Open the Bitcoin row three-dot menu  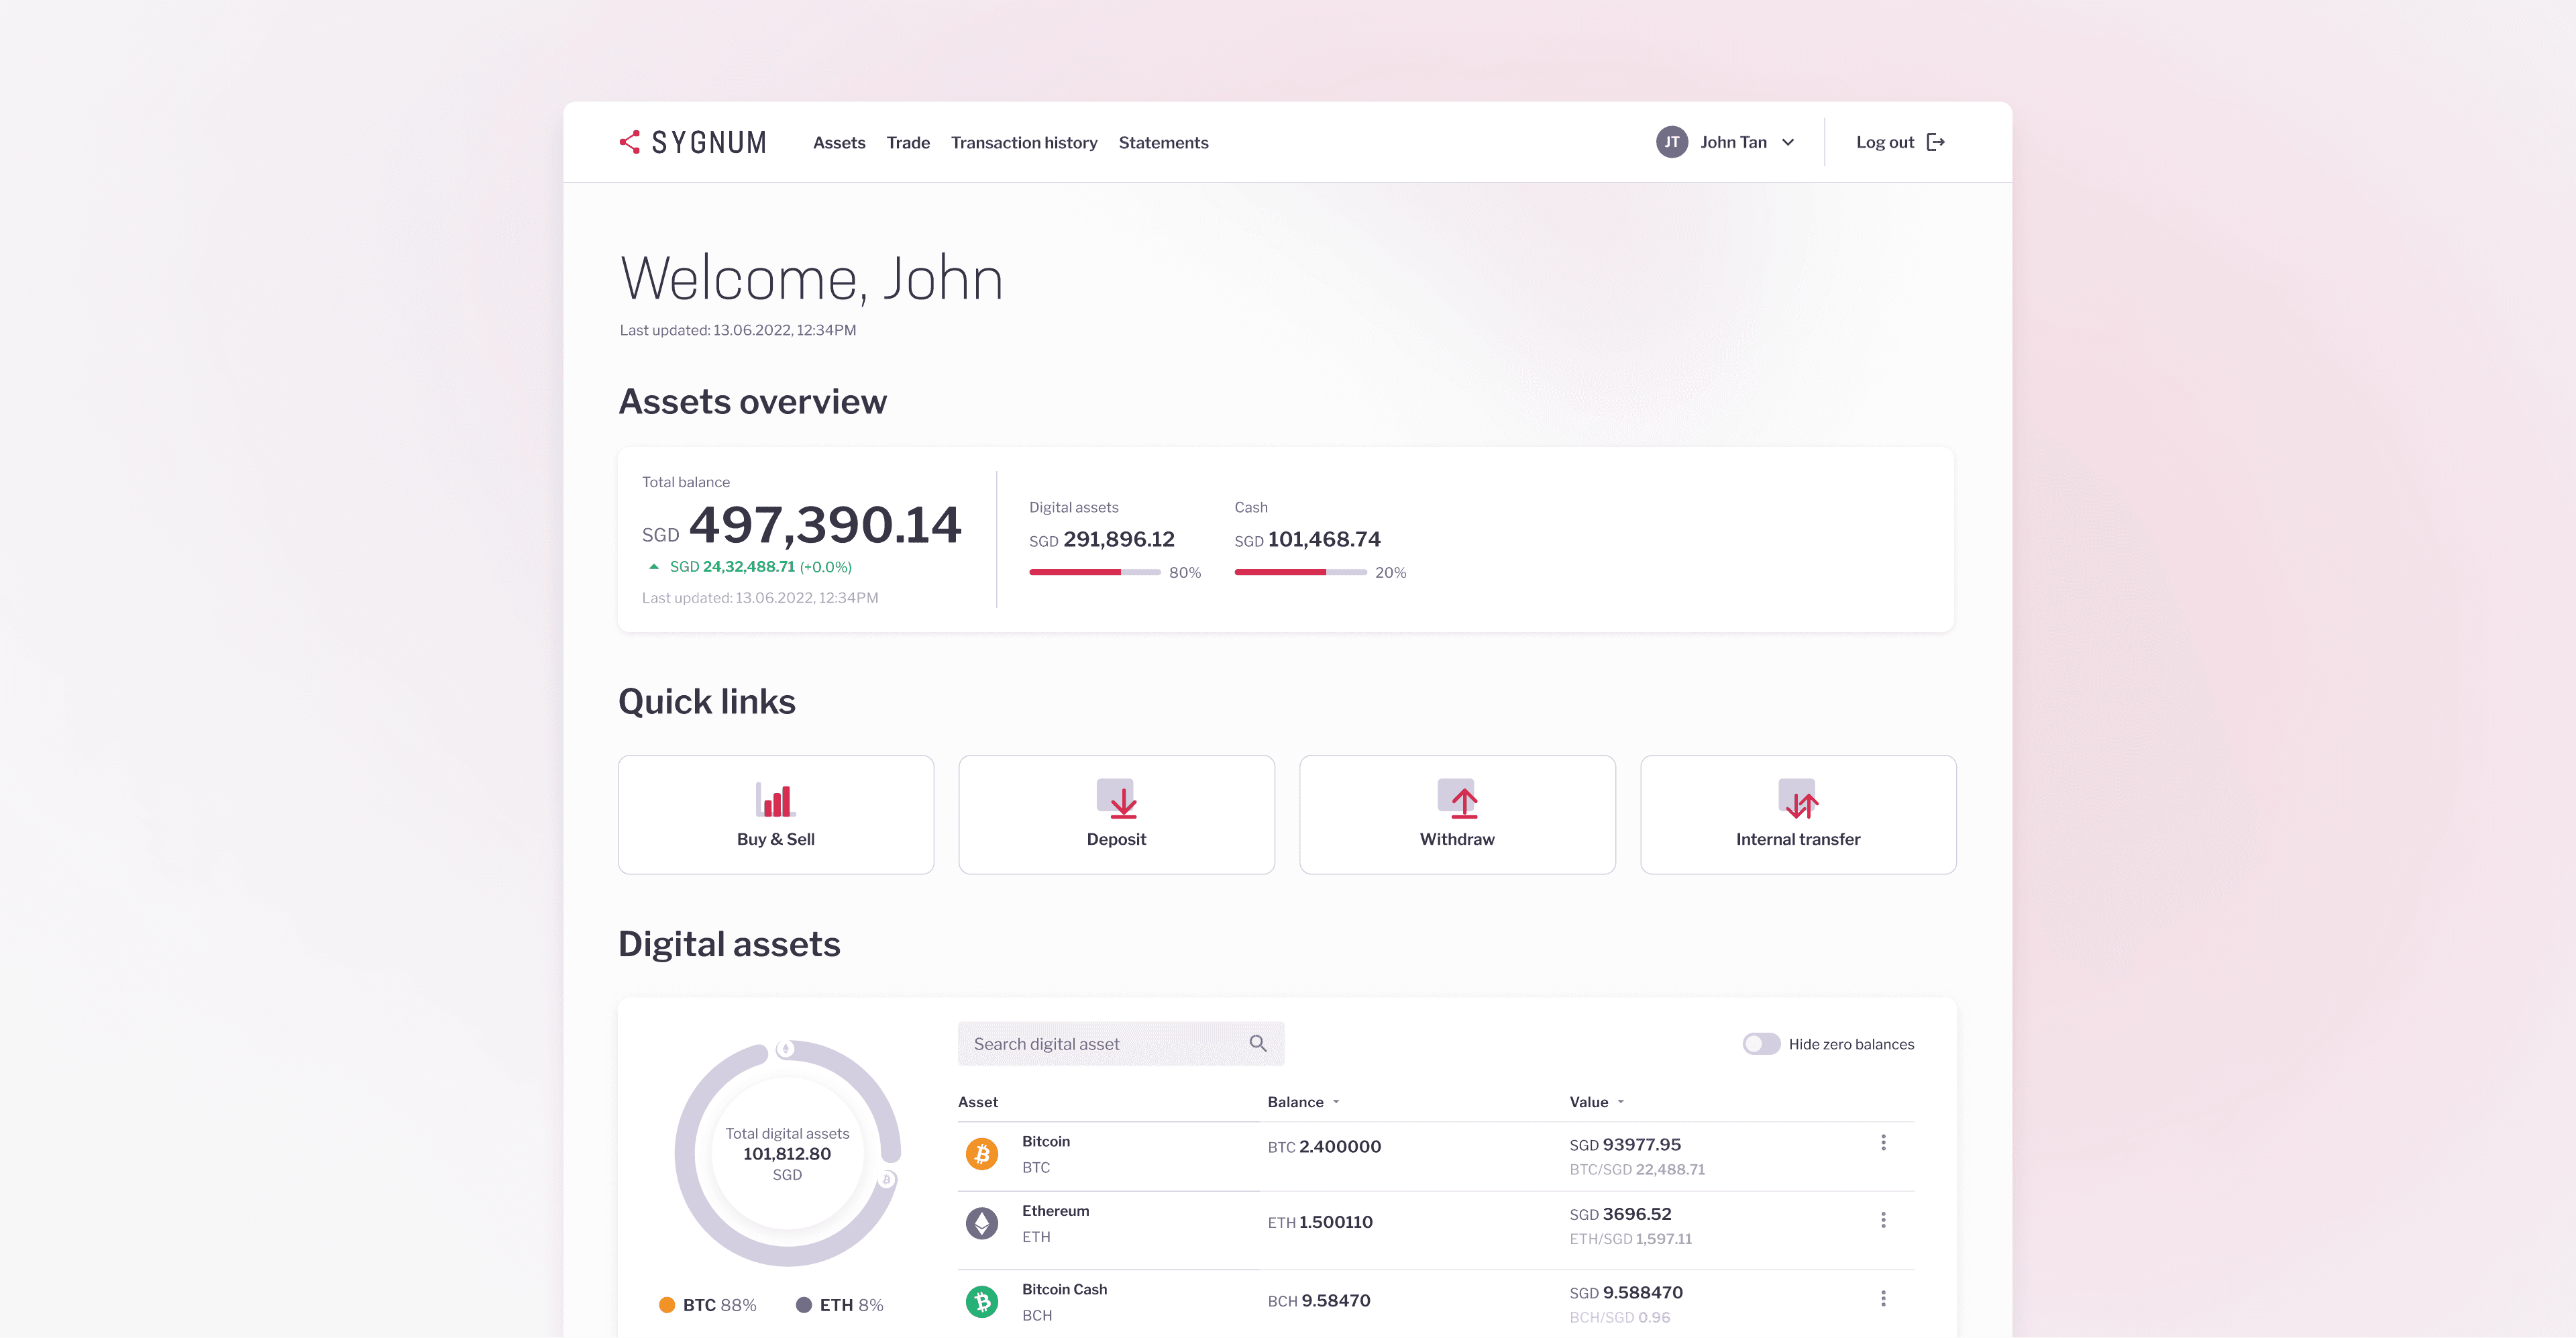(x=1883, y=1142)
